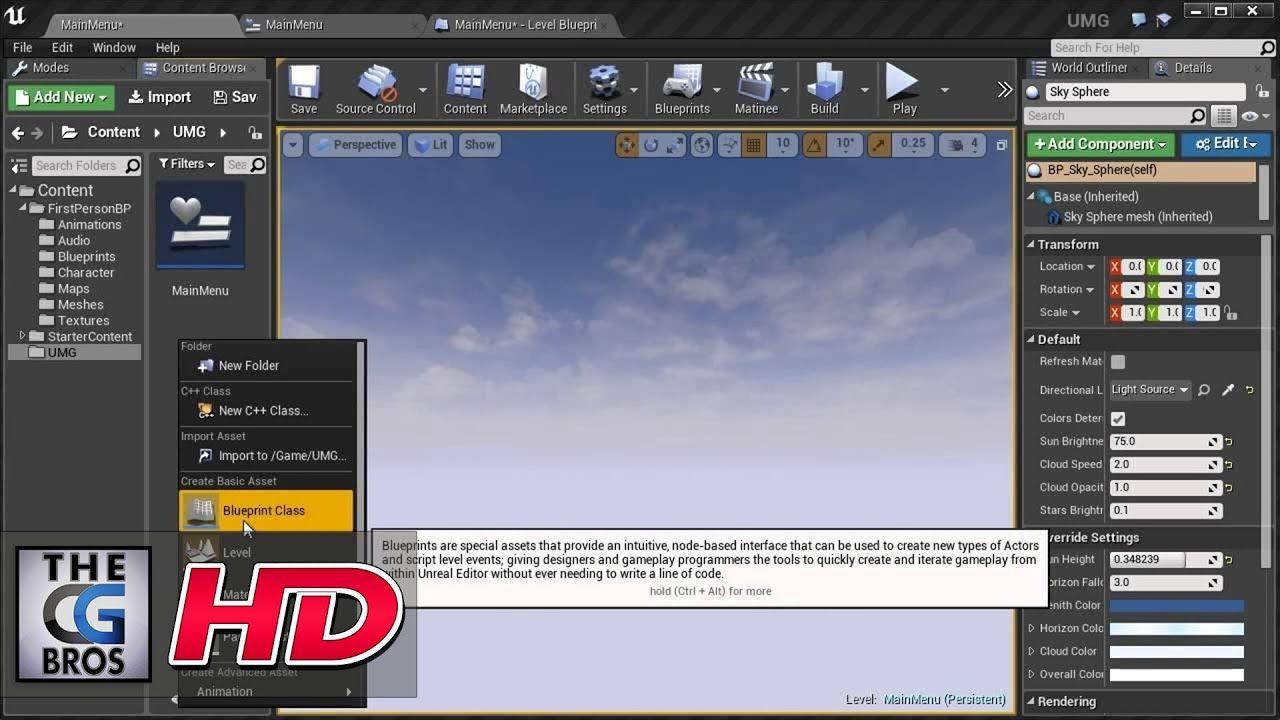Click the Save toolbar icon
This screenshot has width=1280, height=720.
click(303, 89)
